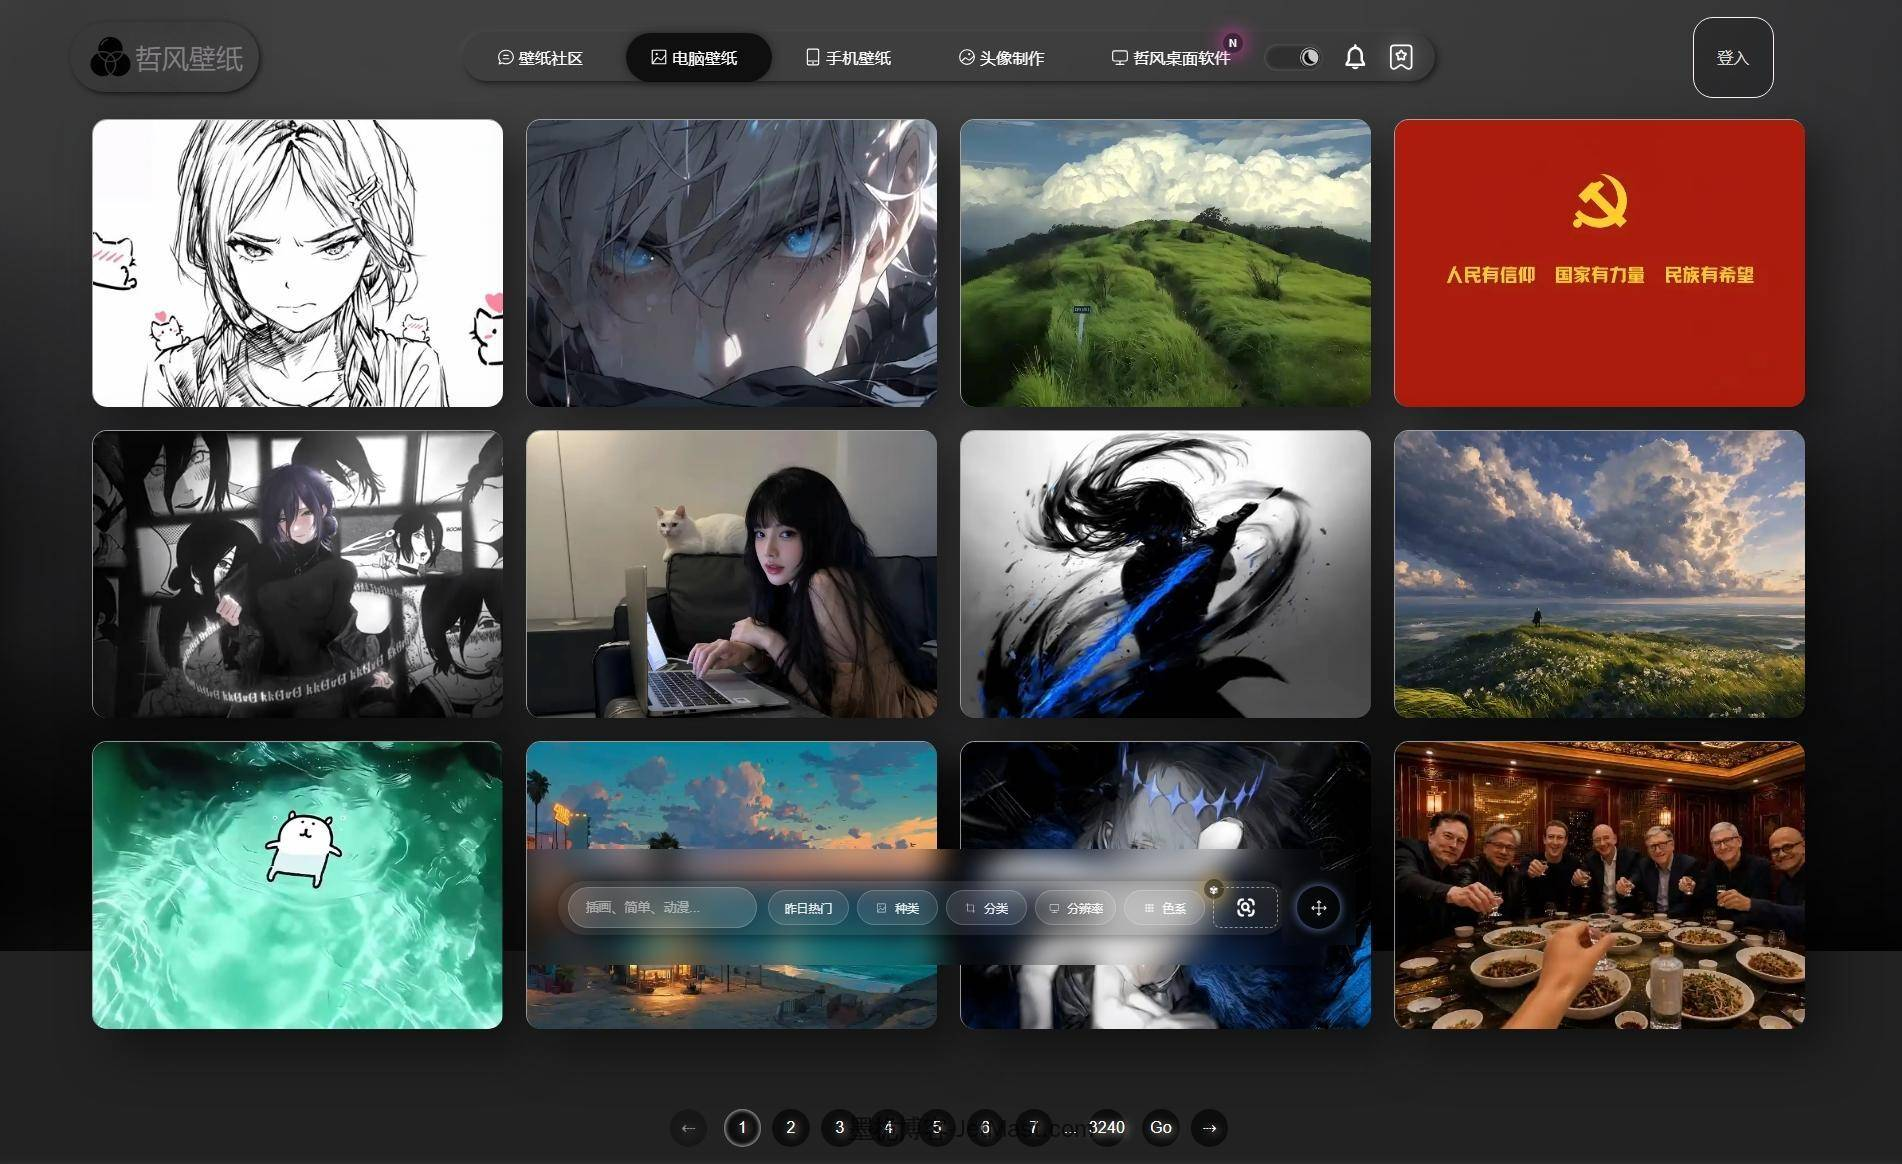The width and height of the screenshot is (1902, 1164).
Task: Open the black and blue ink figure wallpaper
Action: point(1165,574)
